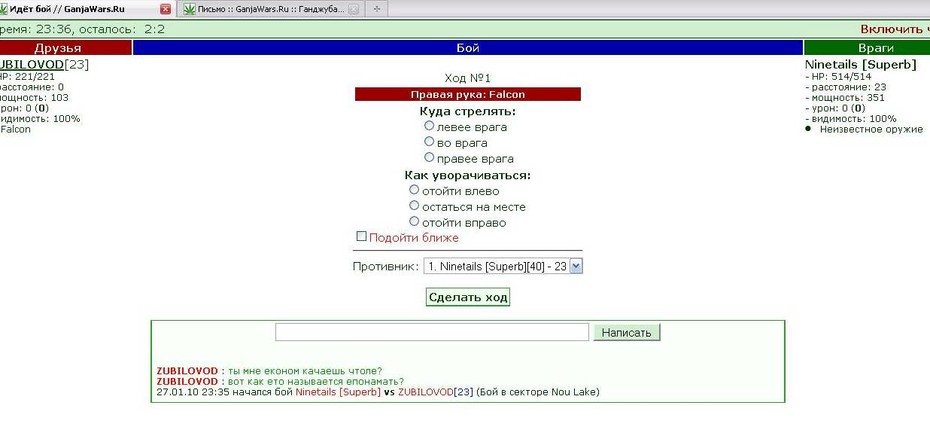Viewport: 930px width, 445px height.
Task: Click the 'Враги' green panel header
Action: (x=867, y=48)
